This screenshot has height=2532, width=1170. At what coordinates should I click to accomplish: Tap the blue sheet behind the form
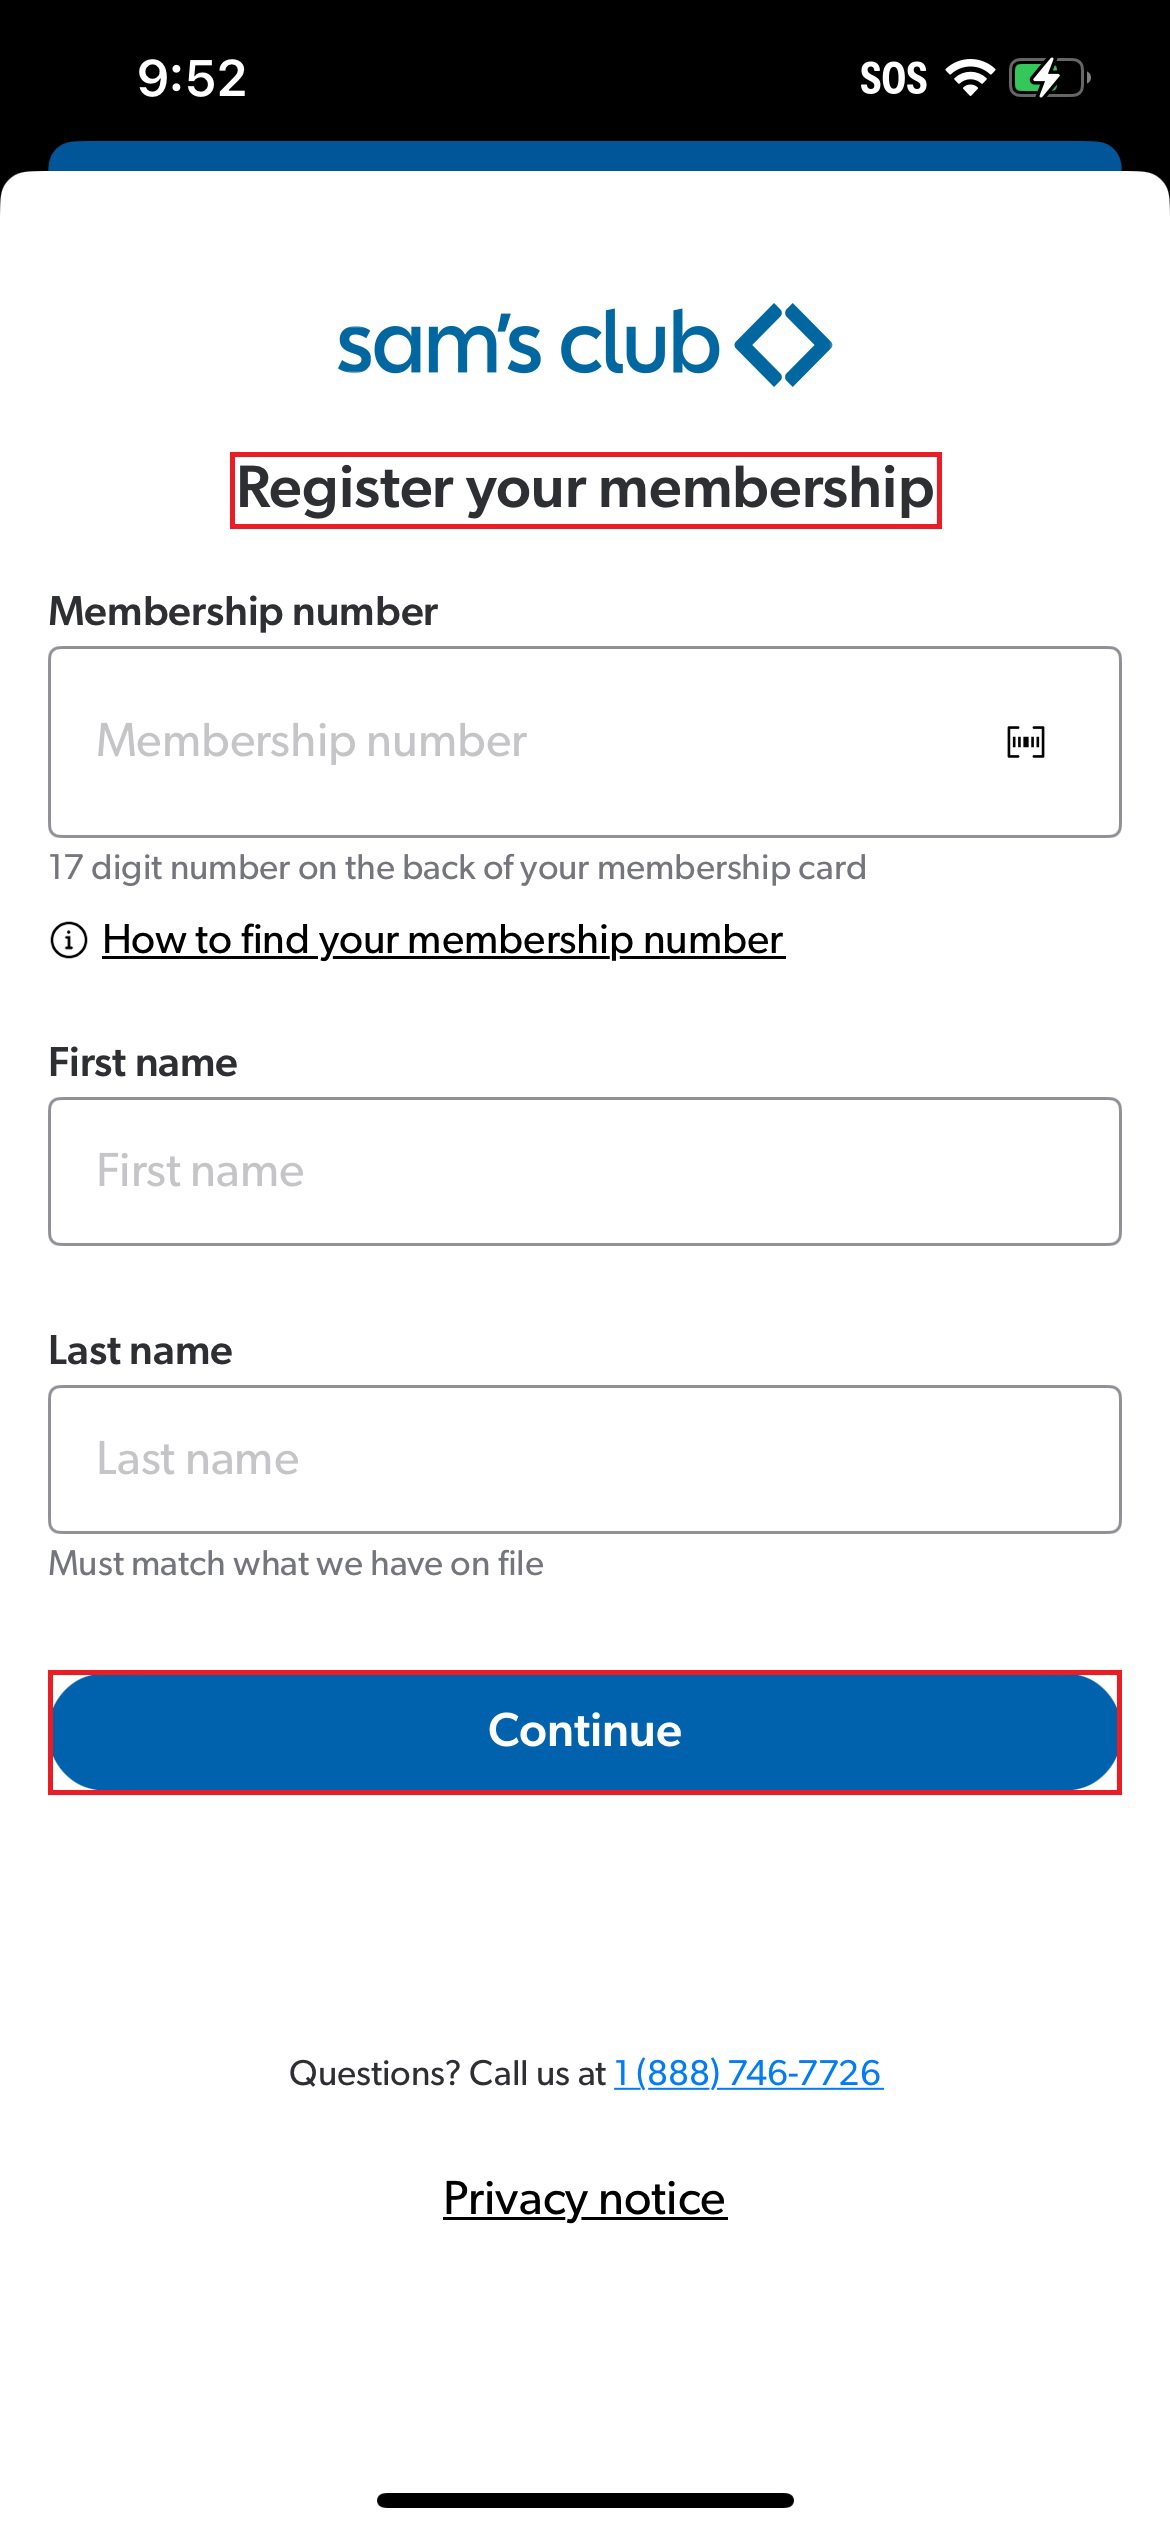pyautogui.click(x=585, y=155)
